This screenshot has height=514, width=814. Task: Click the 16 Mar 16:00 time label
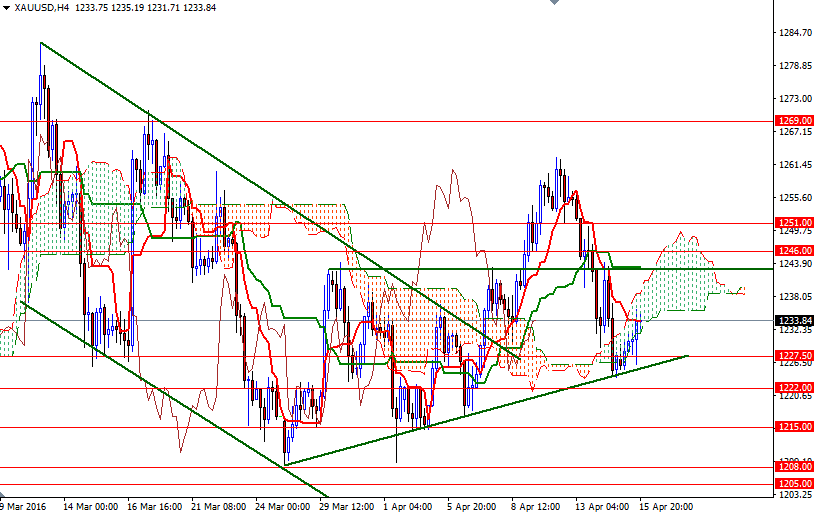tap(154, 507)
